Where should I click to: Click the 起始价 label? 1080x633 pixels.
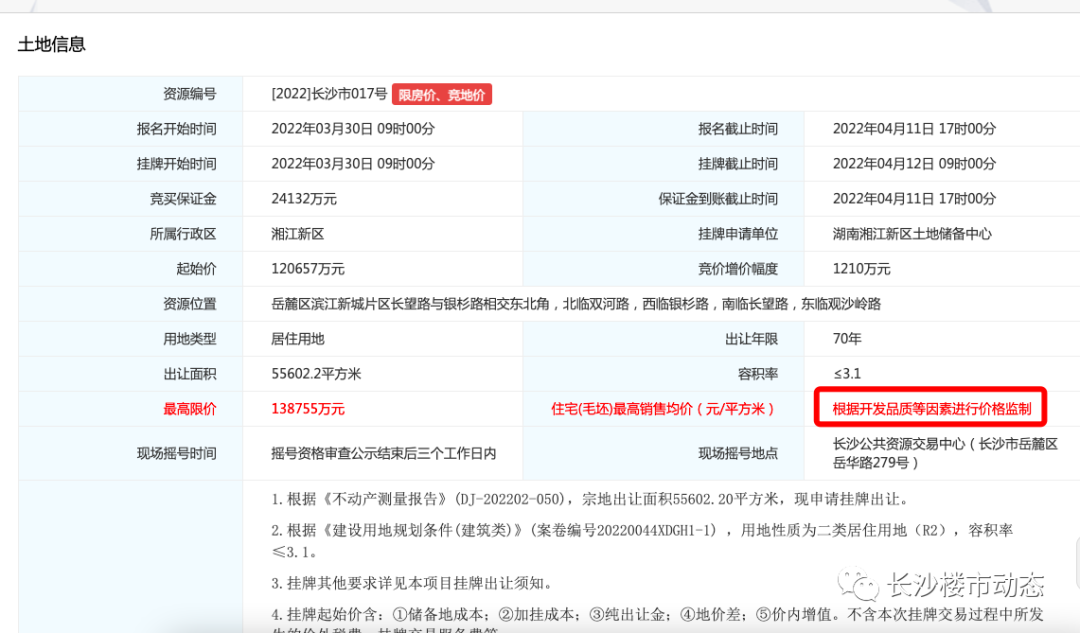[x=196, y=269]
